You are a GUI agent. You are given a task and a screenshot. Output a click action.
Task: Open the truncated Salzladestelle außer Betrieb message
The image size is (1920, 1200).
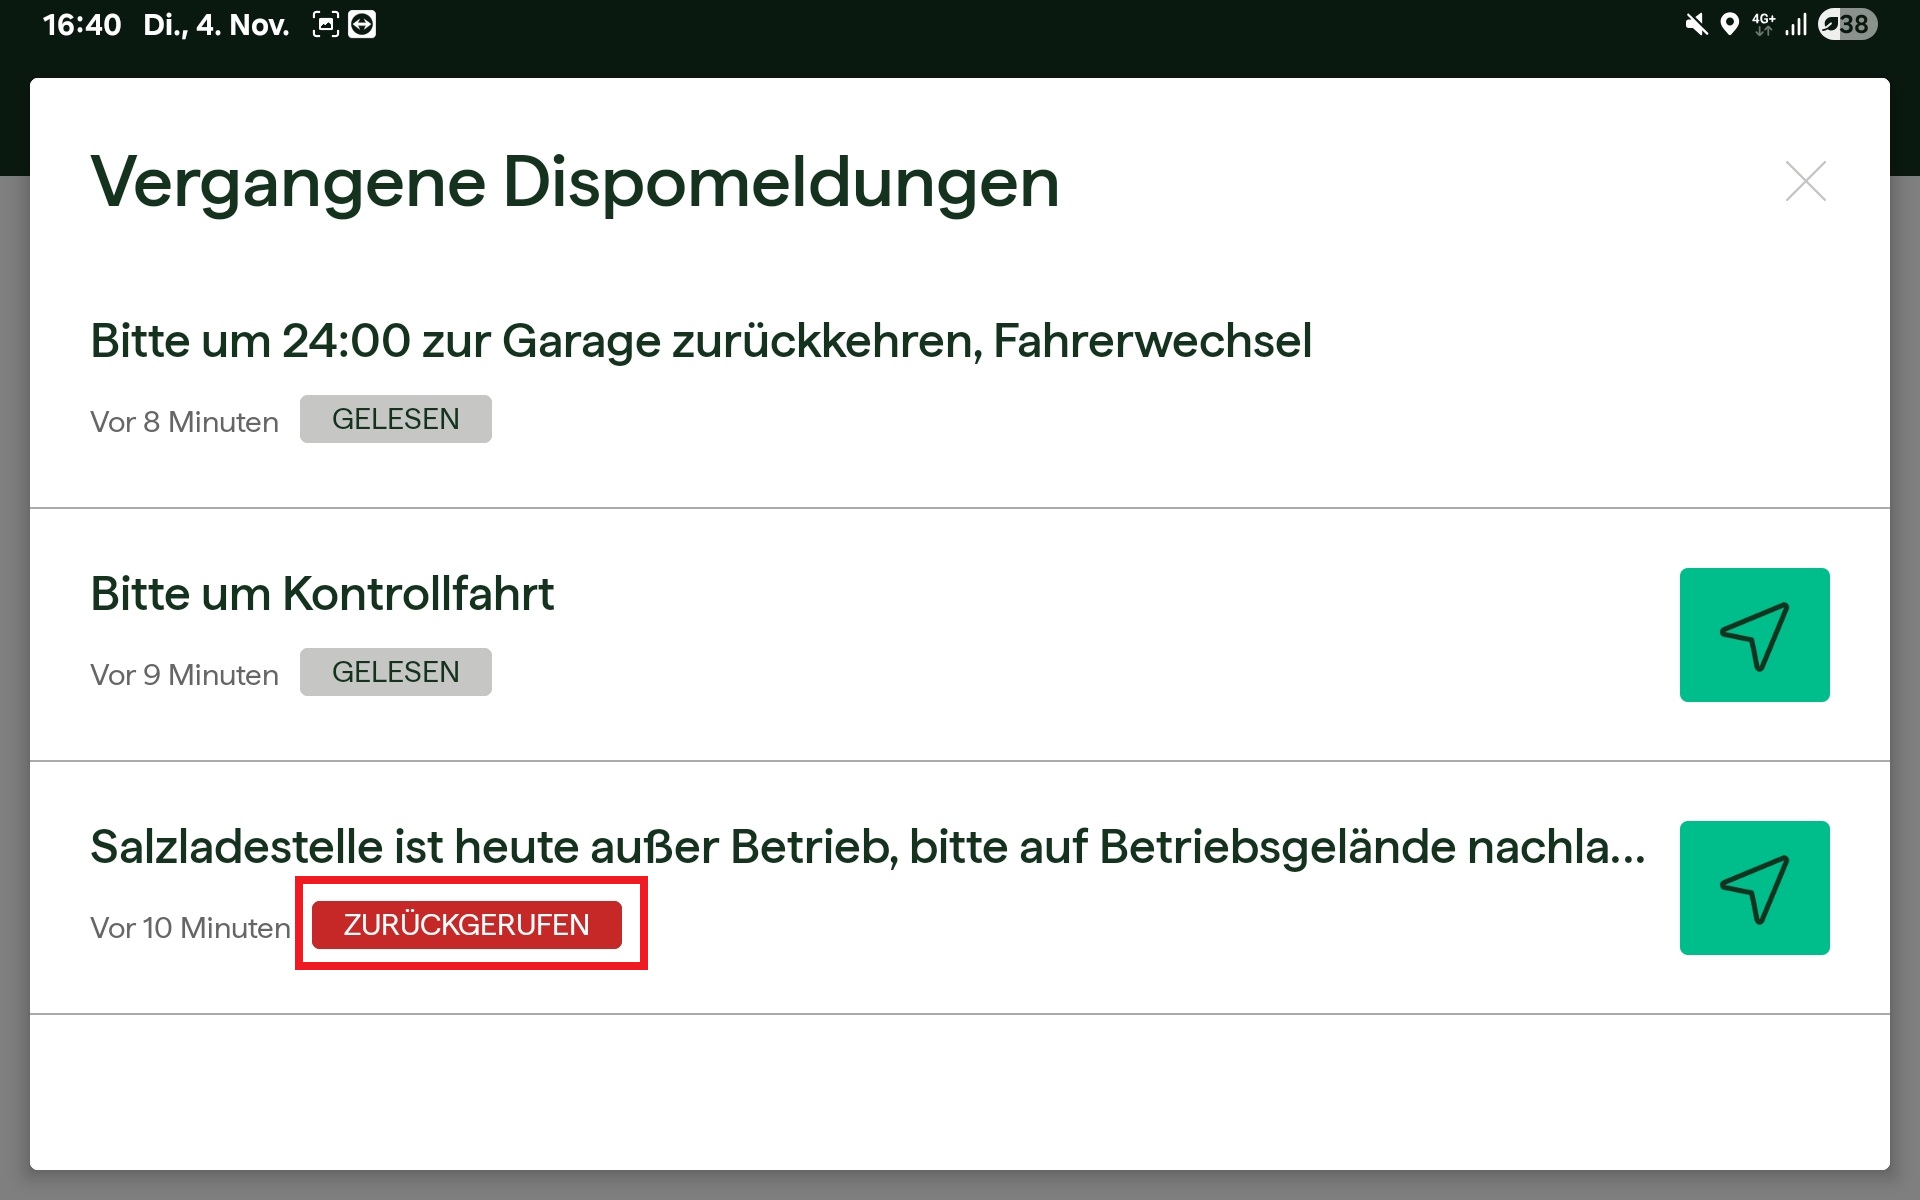[x=866, y=847]
